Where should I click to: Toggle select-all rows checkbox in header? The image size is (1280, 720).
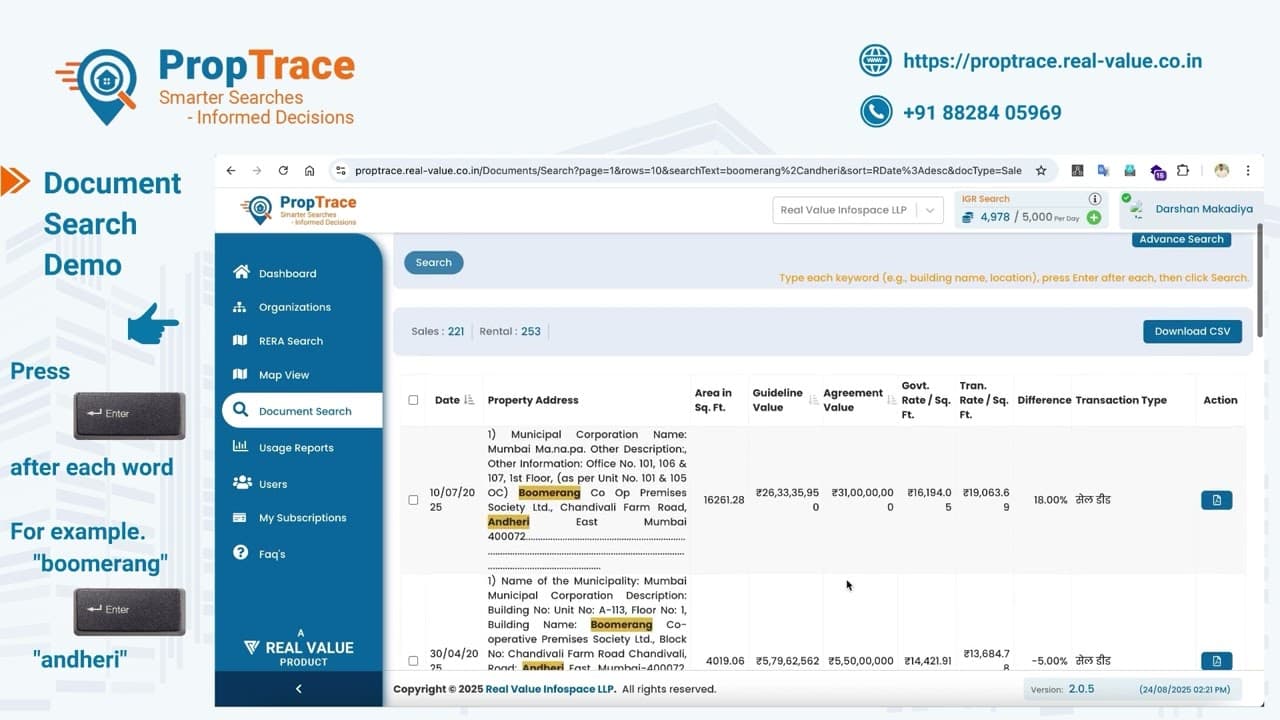(413, 400)
